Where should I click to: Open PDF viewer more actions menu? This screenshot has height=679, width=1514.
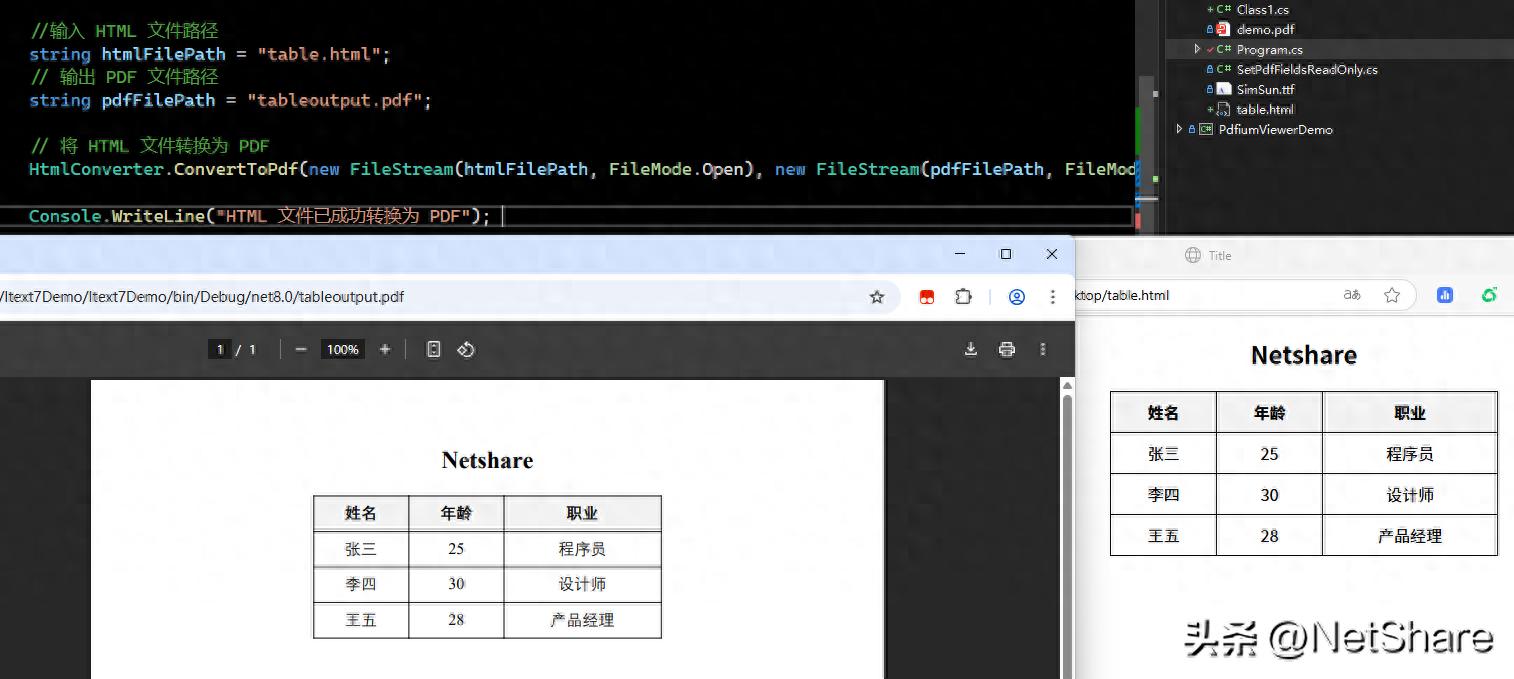click(x=1043, y=349)
